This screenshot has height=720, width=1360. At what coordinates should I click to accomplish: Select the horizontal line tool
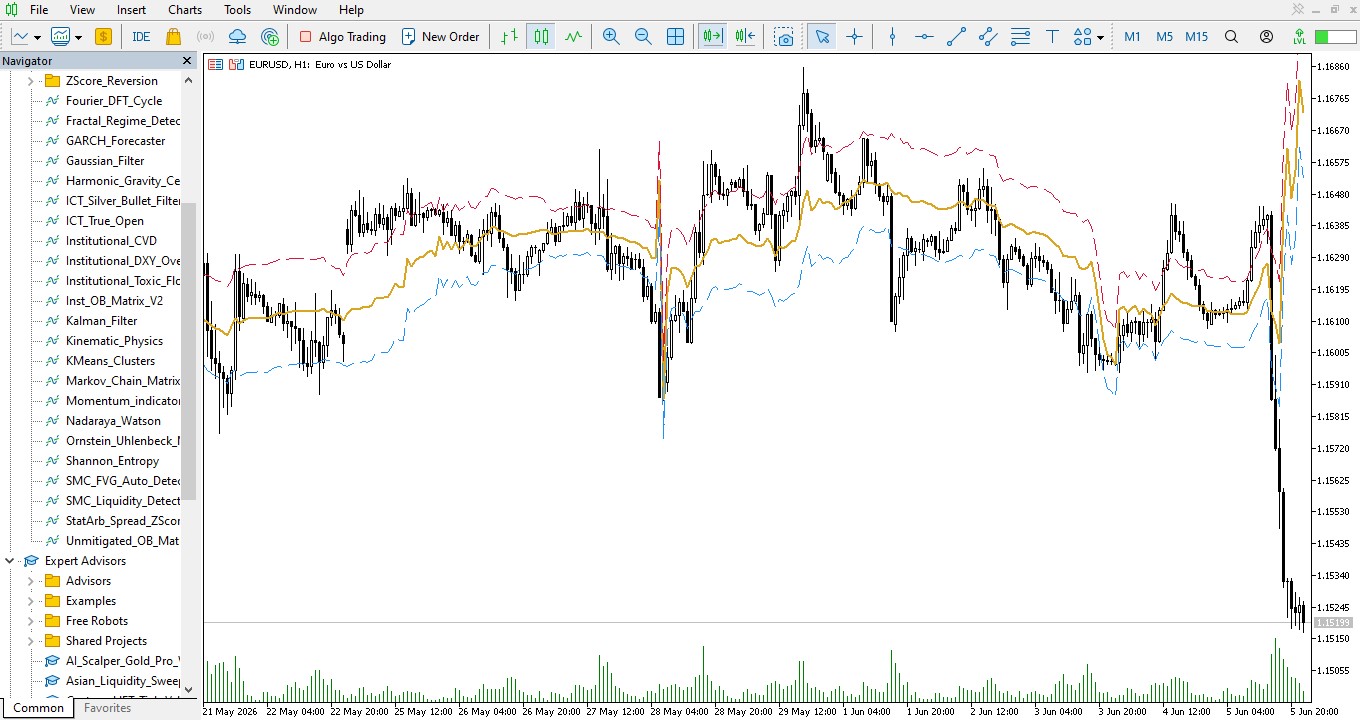point(924,37)
